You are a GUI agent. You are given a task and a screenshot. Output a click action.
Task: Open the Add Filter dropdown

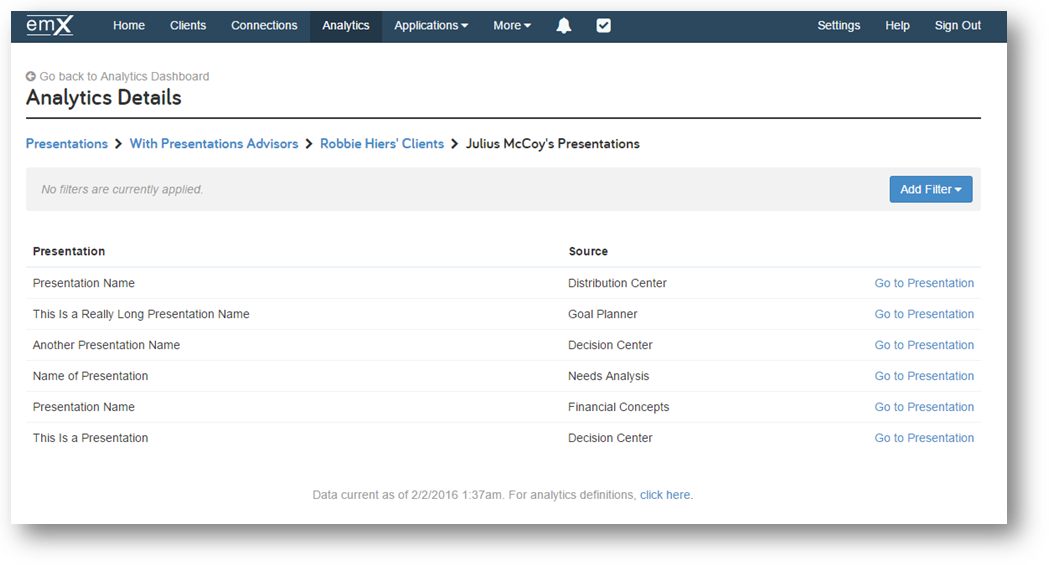931,189
